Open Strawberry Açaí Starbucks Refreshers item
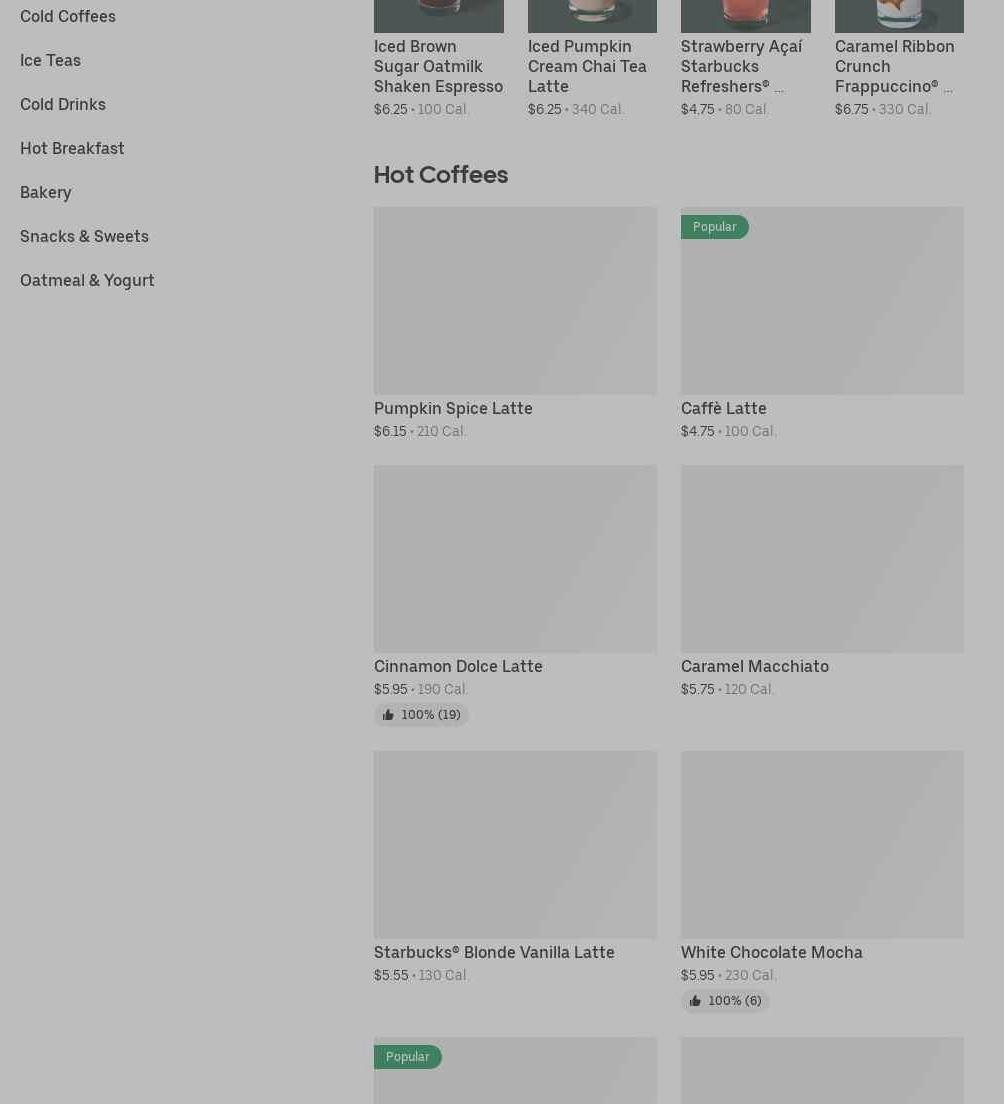The height and width of the screenshot is (1104, 1004). coord(741,66)
